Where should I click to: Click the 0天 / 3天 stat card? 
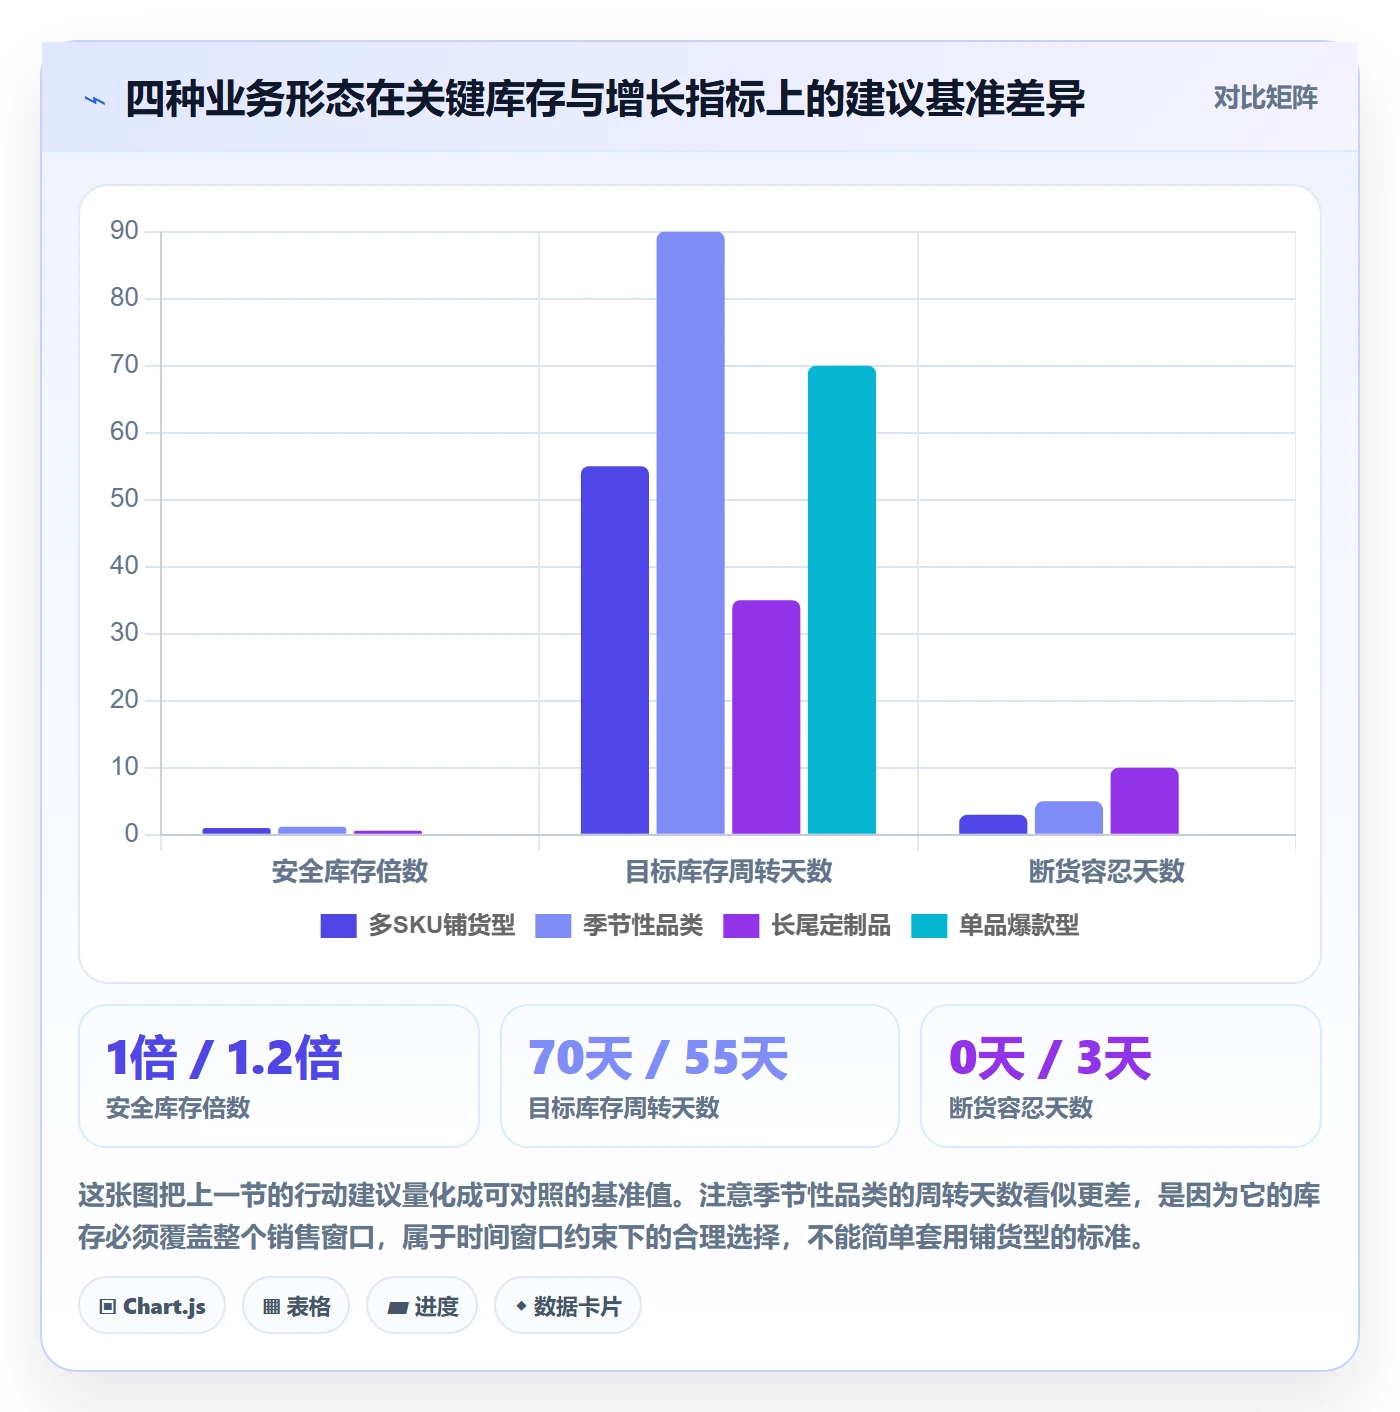click(1121, 1076)
